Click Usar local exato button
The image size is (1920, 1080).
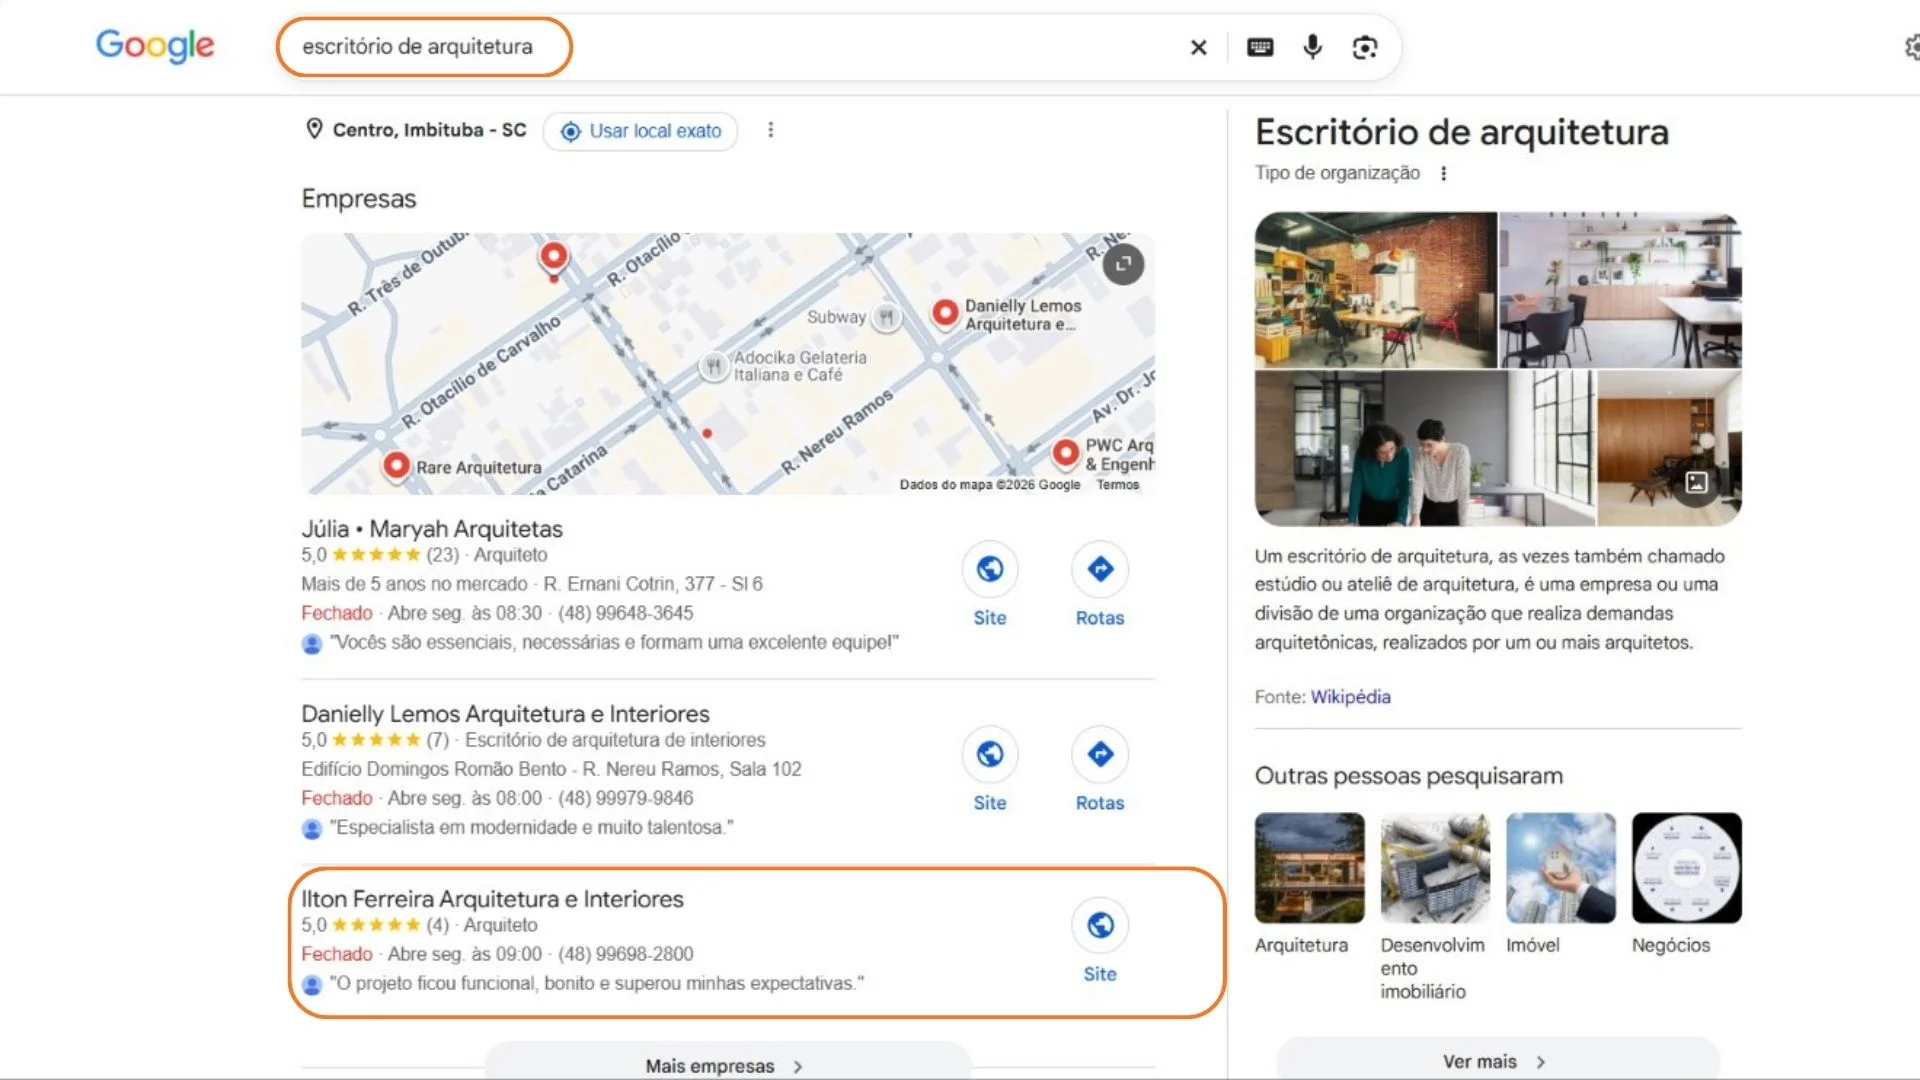point(640,131)
